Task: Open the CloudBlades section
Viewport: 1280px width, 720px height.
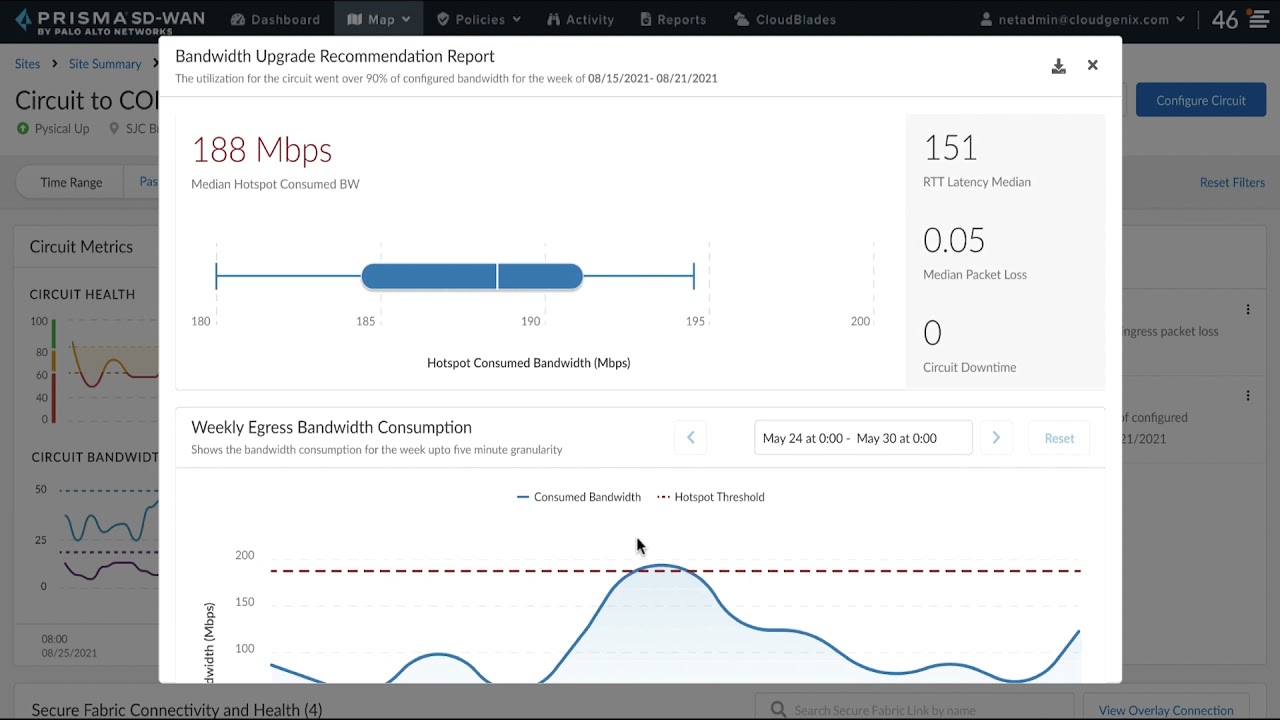Action: tap(785, 19)
